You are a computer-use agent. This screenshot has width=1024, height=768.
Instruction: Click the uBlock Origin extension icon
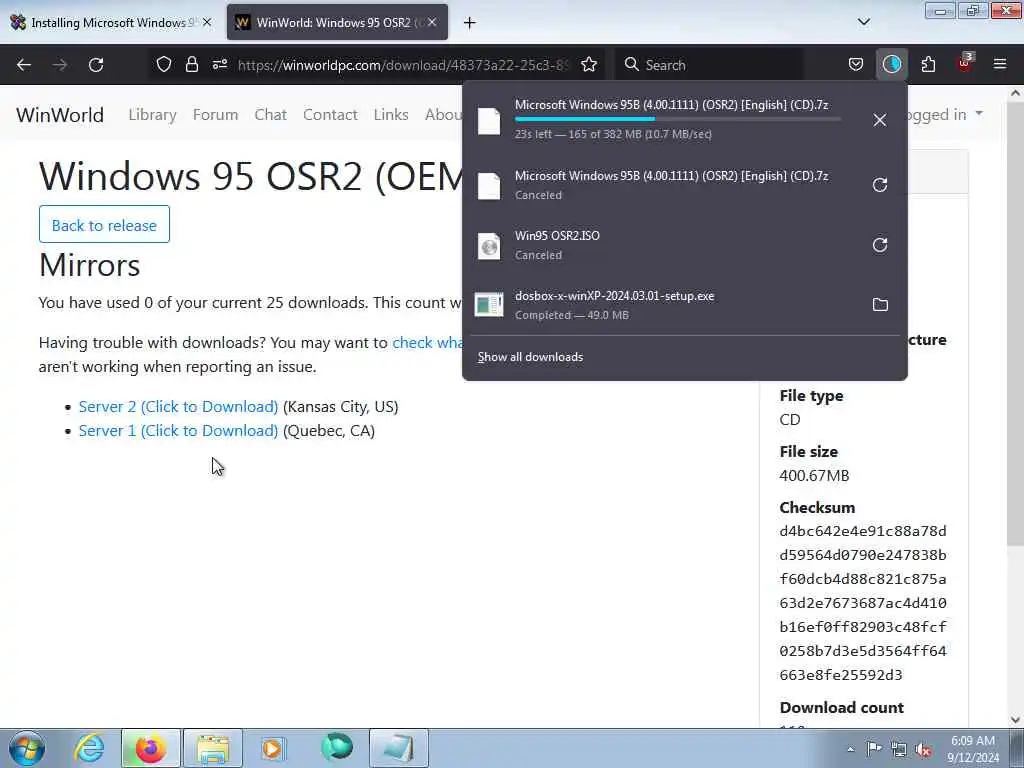(965, 63)
